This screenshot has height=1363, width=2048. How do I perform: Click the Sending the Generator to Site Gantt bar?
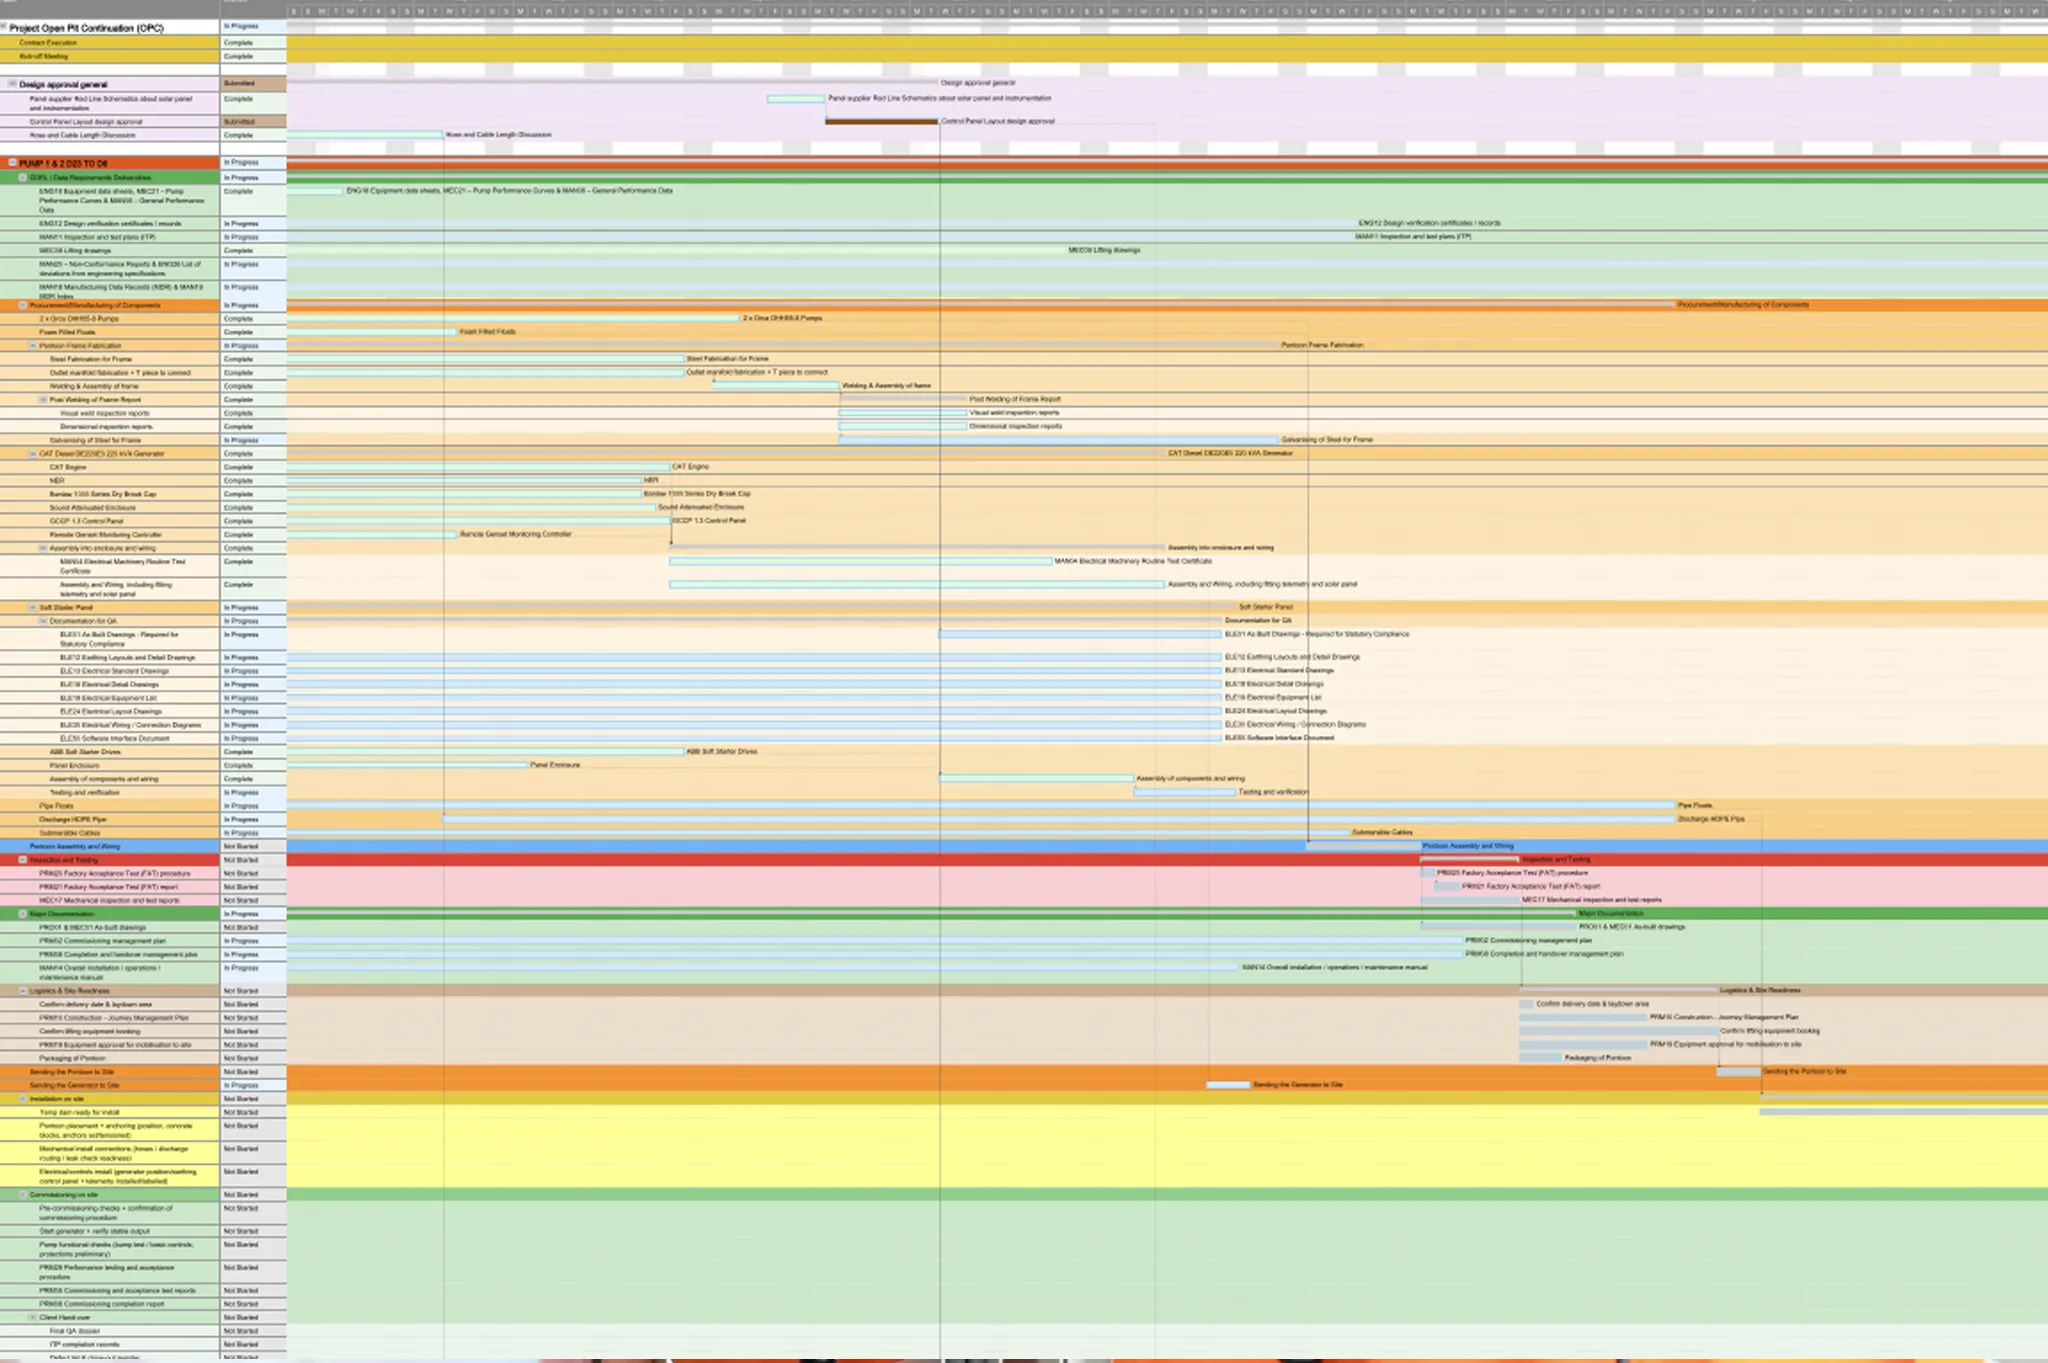(x=1228, y=1084)
